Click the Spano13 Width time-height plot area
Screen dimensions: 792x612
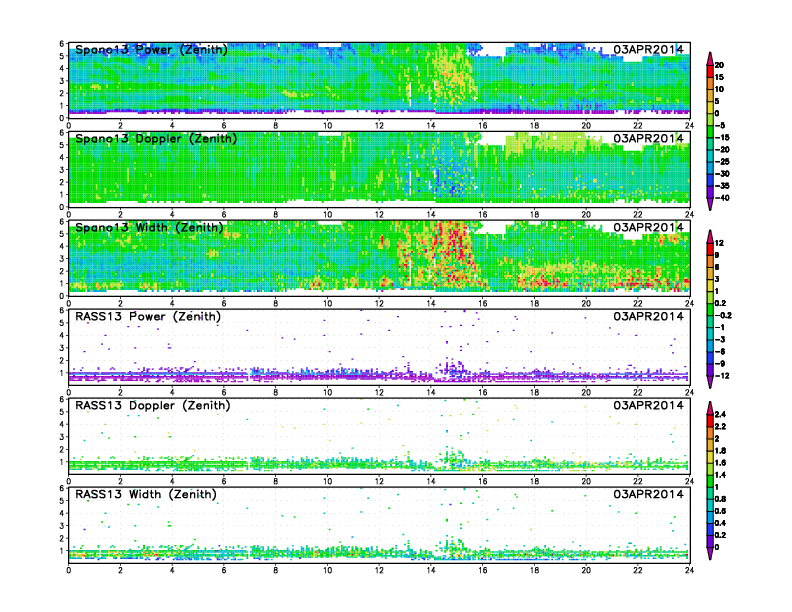click(x=379, y=258)
